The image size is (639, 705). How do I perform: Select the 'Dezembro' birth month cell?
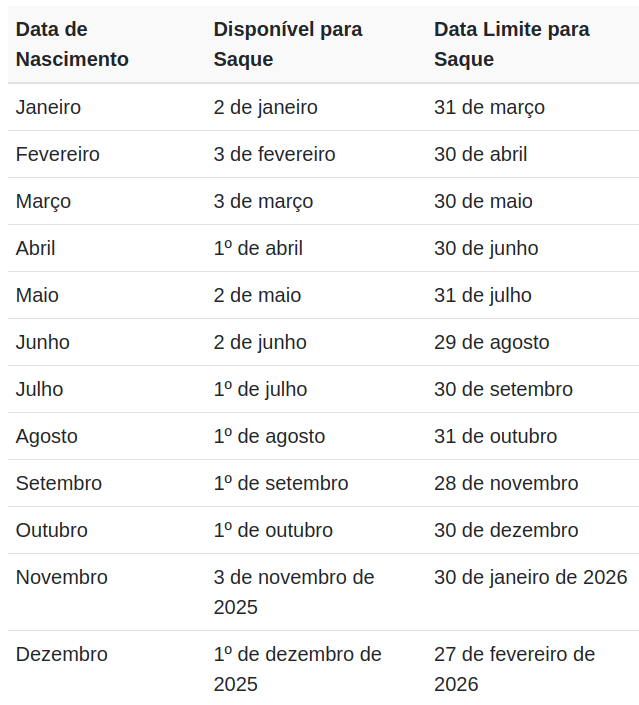61,654
